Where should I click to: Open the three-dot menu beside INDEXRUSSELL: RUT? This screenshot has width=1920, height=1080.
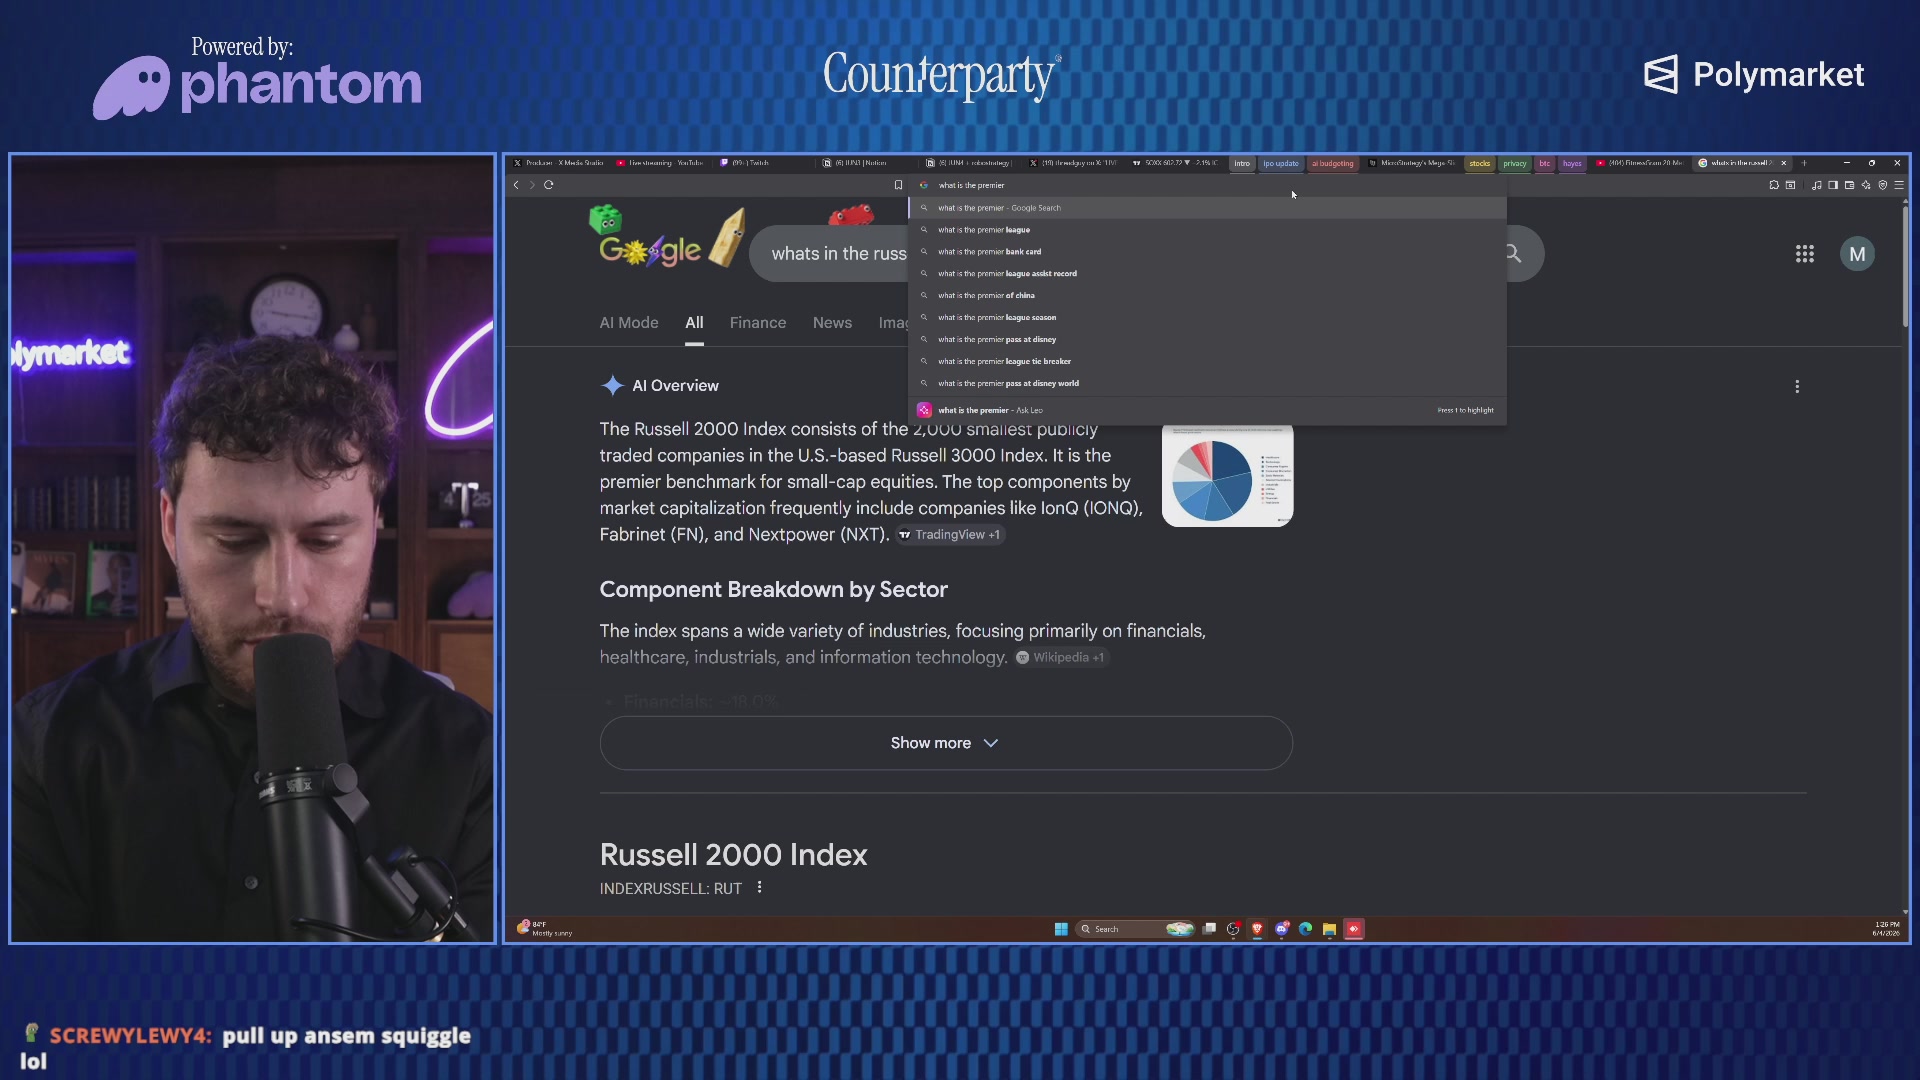click(x=760, y=887)
